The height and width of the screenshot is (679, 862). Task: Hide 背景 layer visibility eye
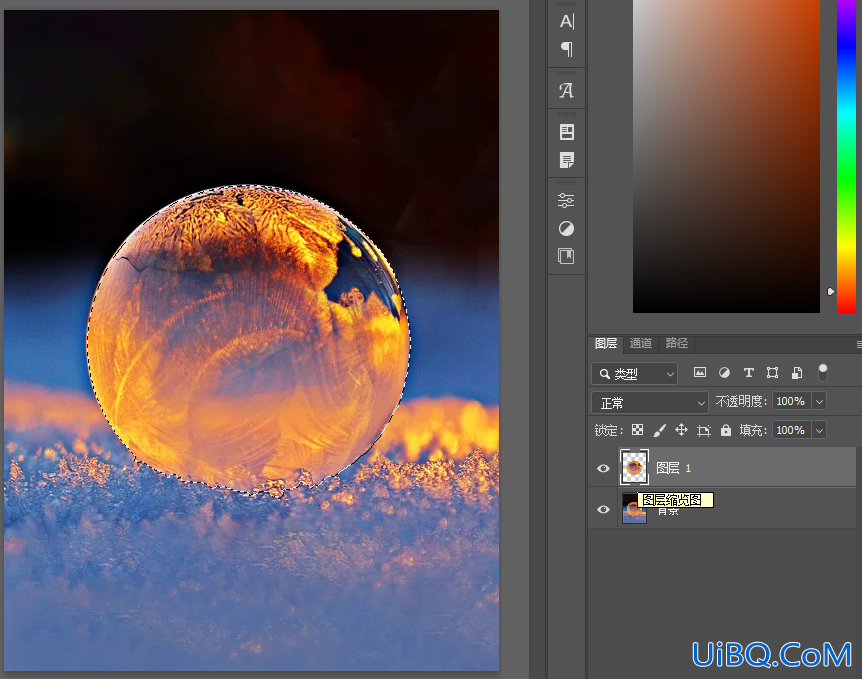tap(603, 509)
